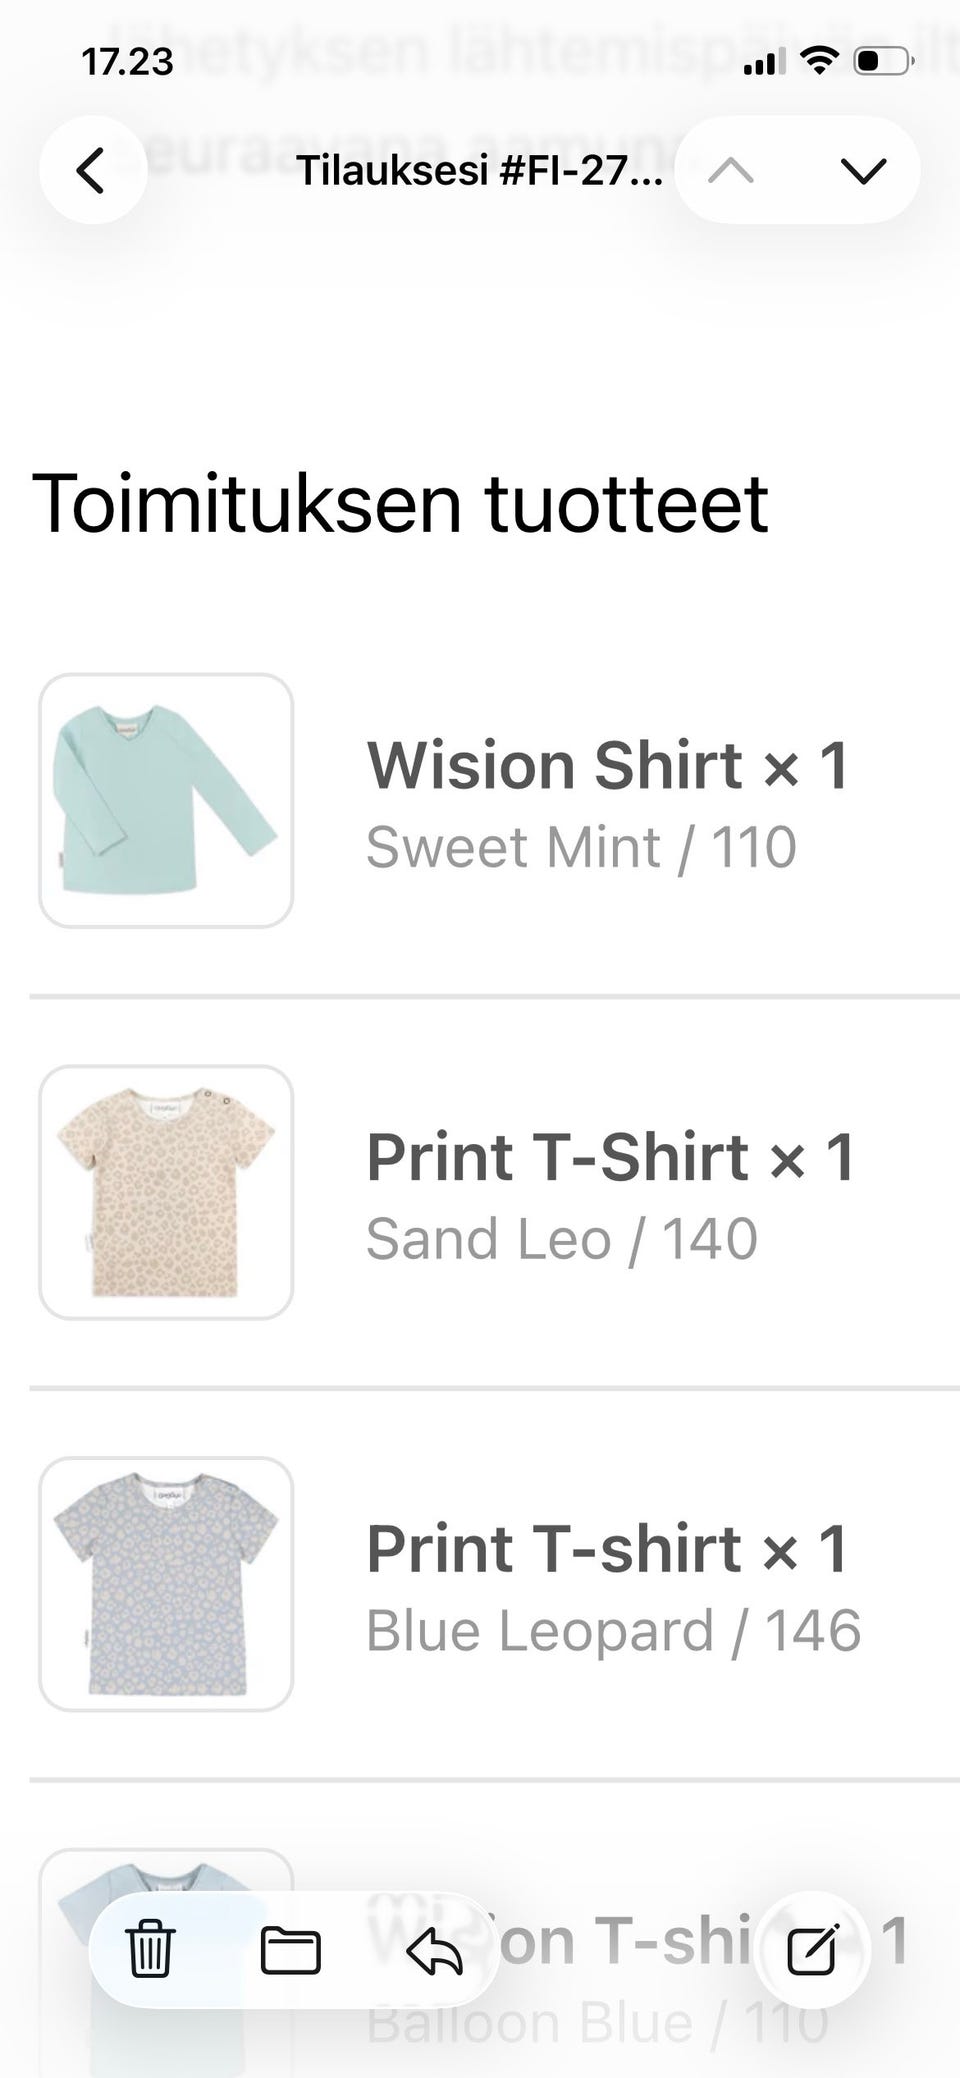Tap the Wi-Fi status icon
The width and height of the screenshot is (960, 2078).
click(x=819, y=62)
